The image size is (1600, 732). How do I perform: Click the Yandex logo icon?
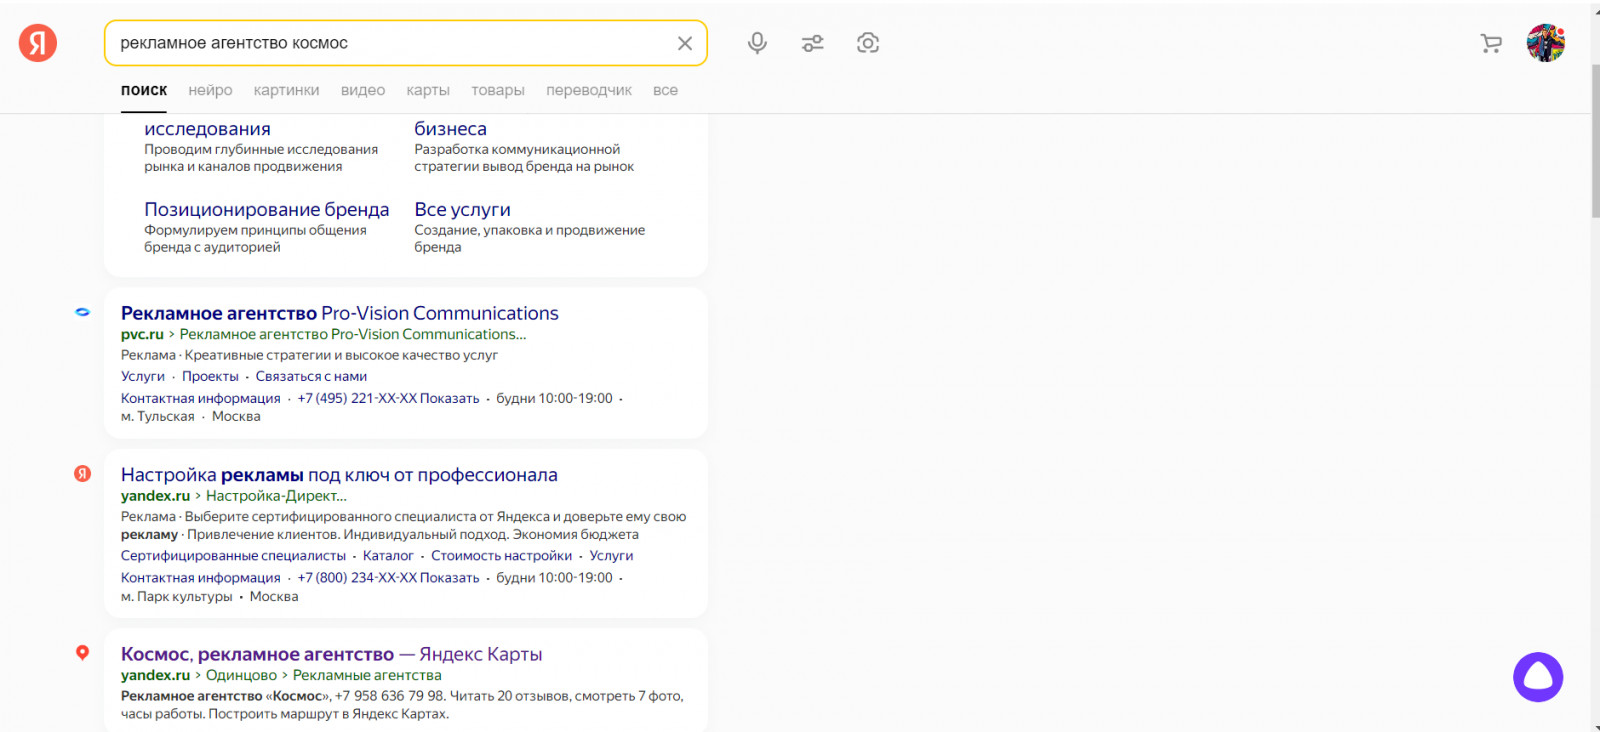tap(38, 43)
